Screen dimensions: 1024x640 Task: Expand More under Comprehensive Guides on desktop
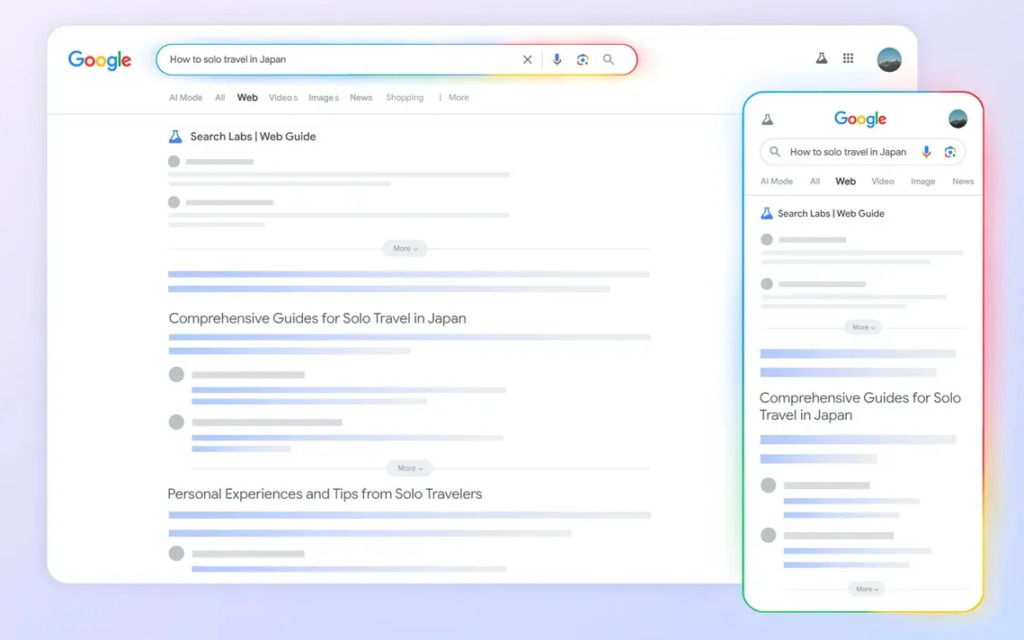click(x=409, y=468)
